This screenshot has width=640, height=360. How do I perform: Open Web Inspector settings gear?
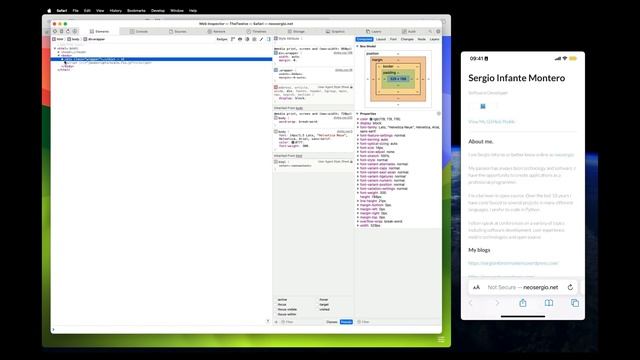[x=438, y=31]
